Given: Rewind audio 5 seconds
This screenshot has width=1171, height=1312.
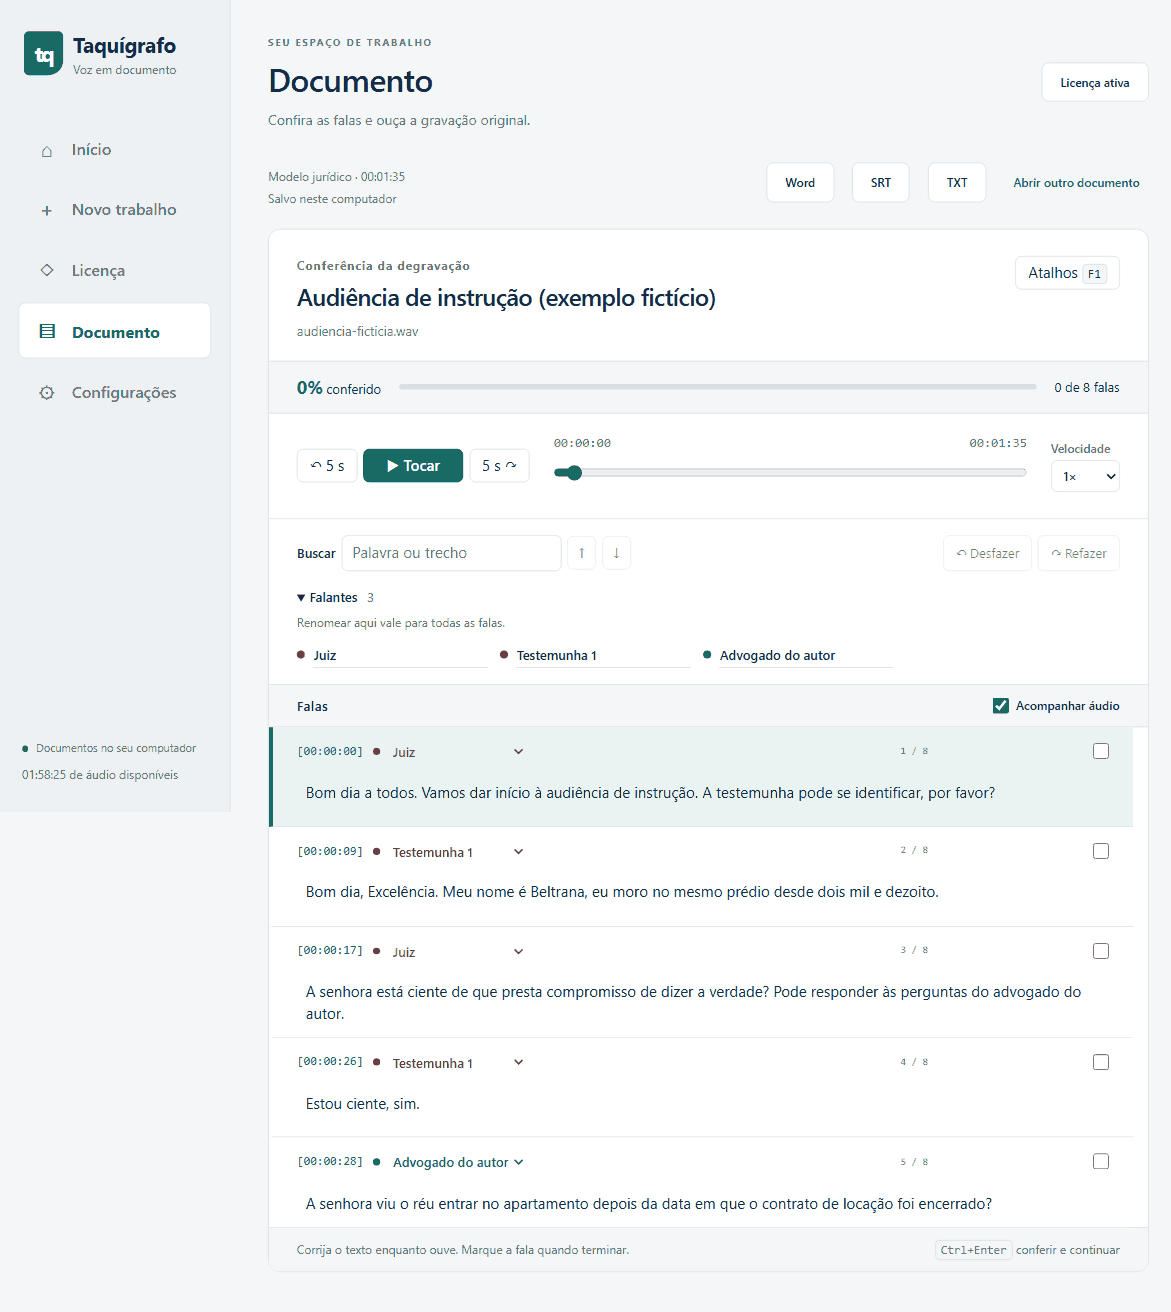Looking at the screenshot, I should [327, 466].
